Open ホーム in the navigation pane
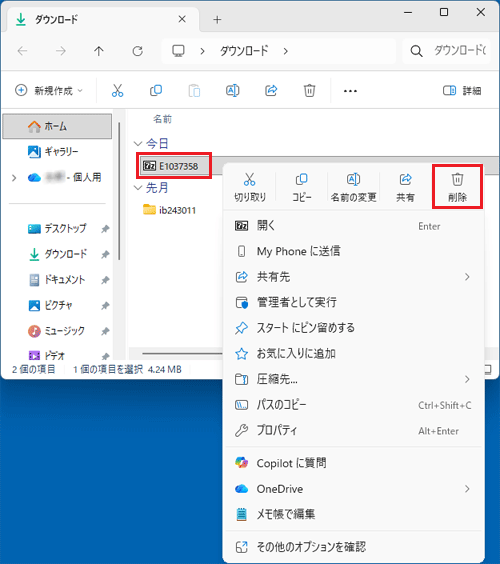Screen dimensions: 500x564 pos(57,126)
